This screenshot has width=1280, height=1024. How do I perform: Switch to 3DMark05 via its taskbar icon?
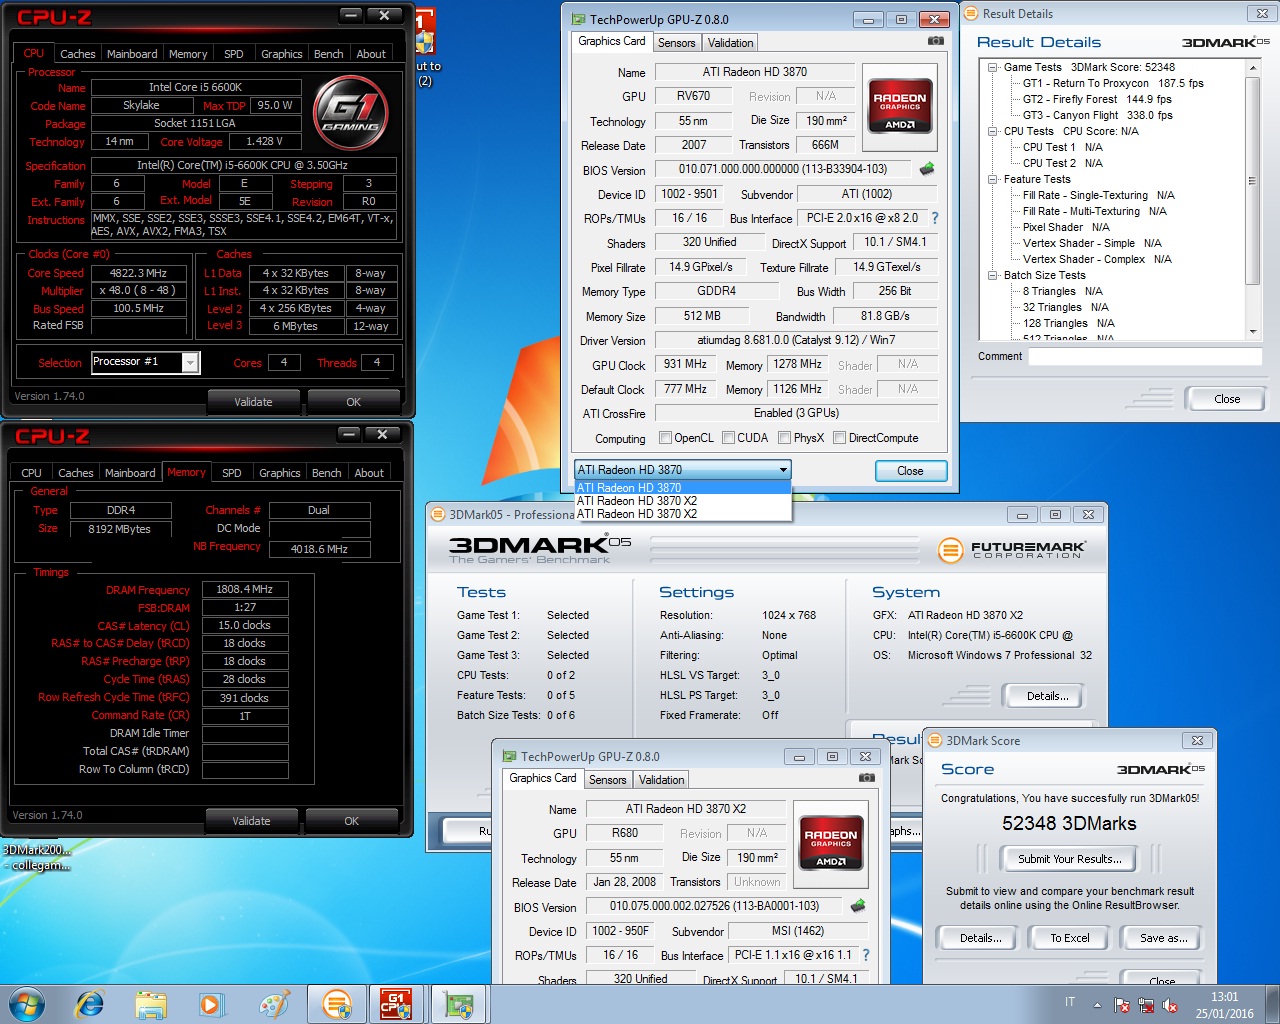(337, 1004)
